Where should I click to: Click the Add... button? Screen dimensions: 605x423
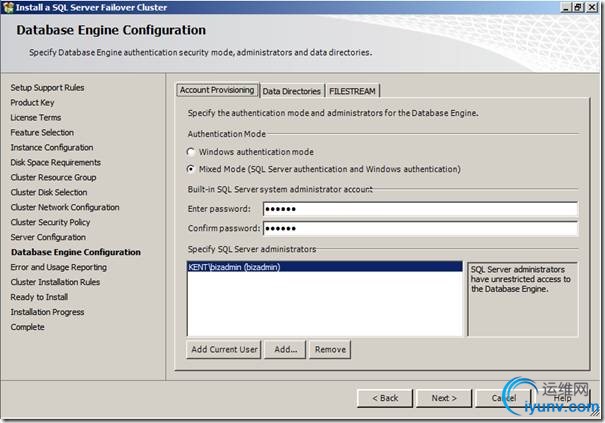(x=286, y=349)
